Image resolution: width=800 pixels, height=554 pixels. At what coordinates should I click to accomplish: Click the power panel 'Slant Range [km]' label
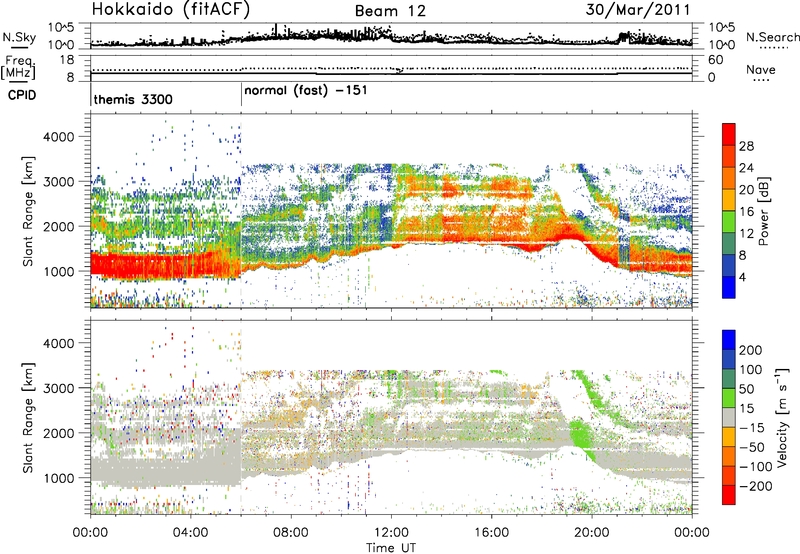[28, 211]
